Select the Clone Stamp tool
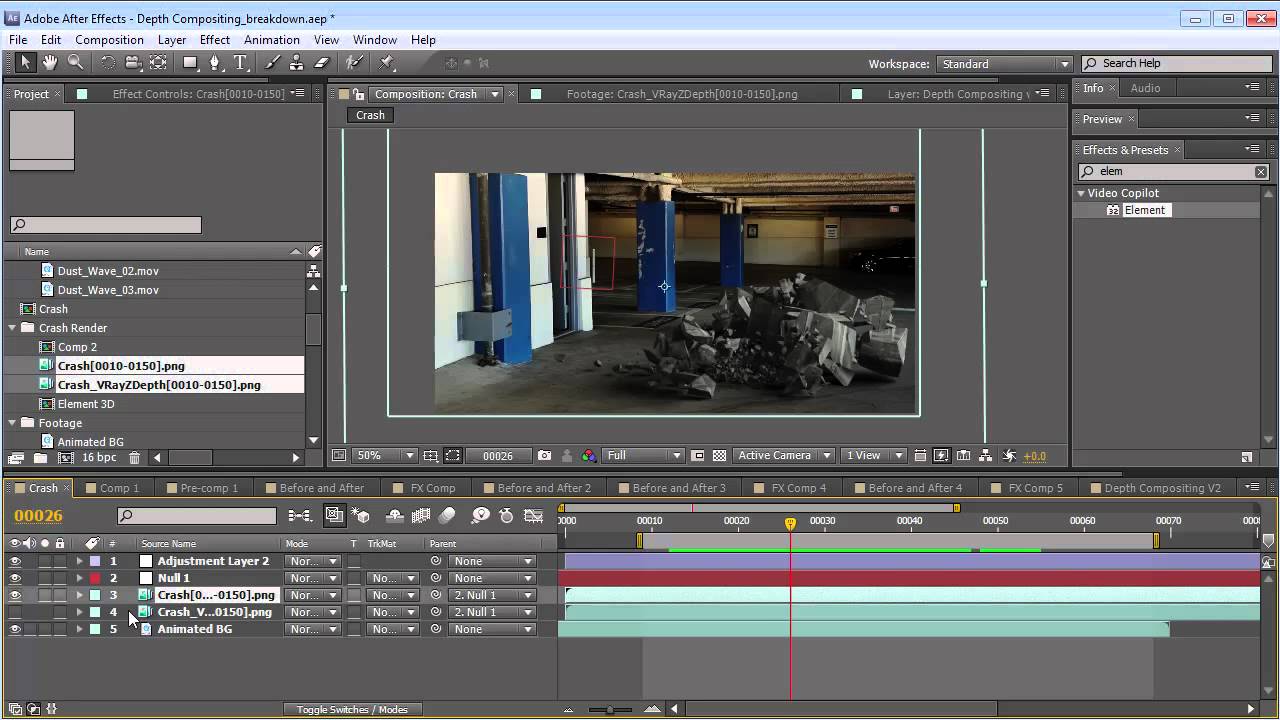The height and width of the screenshot is (720, 1280). 296,63
